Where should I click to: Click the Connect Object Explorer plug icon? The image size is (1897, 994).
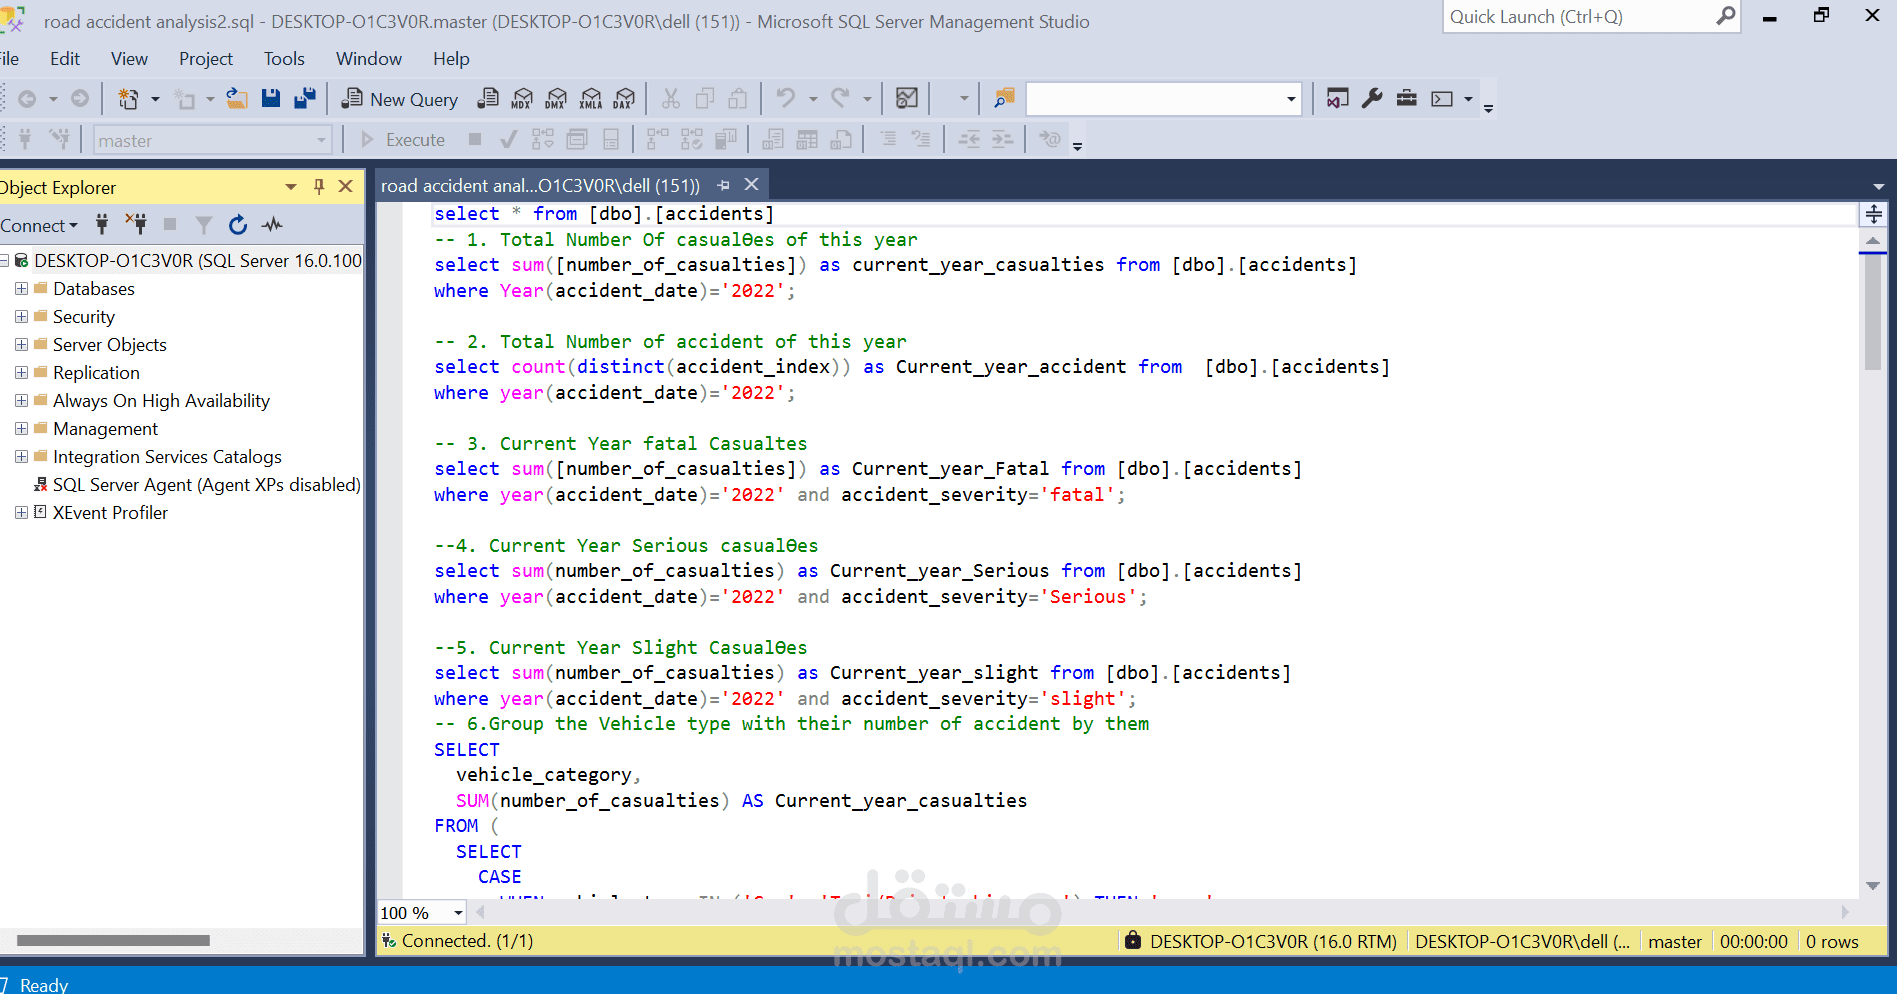(x=102, y=225)
